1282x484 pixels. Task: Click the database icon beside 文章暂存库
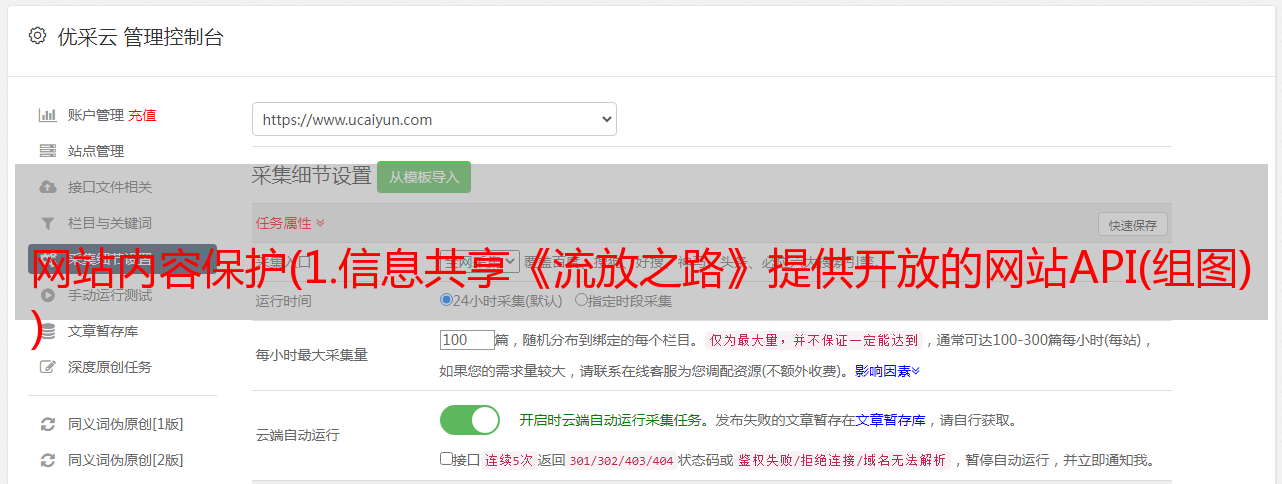47,331
